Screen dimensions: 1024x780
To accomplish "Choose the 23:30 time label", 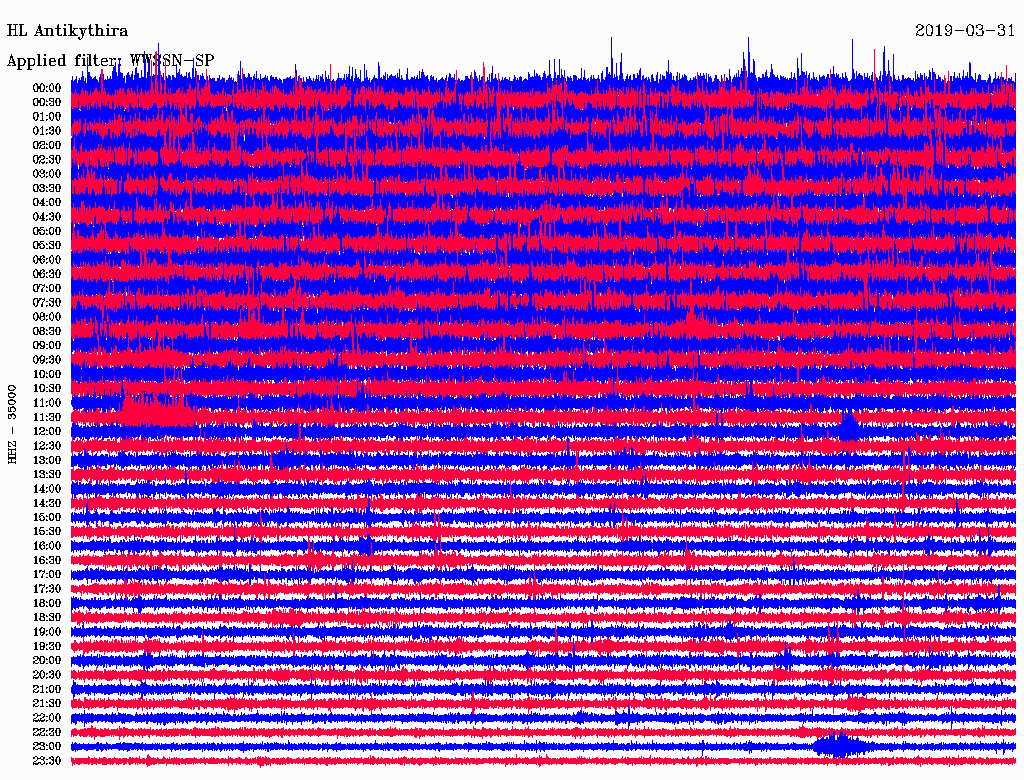I will (x=47, y=760).
